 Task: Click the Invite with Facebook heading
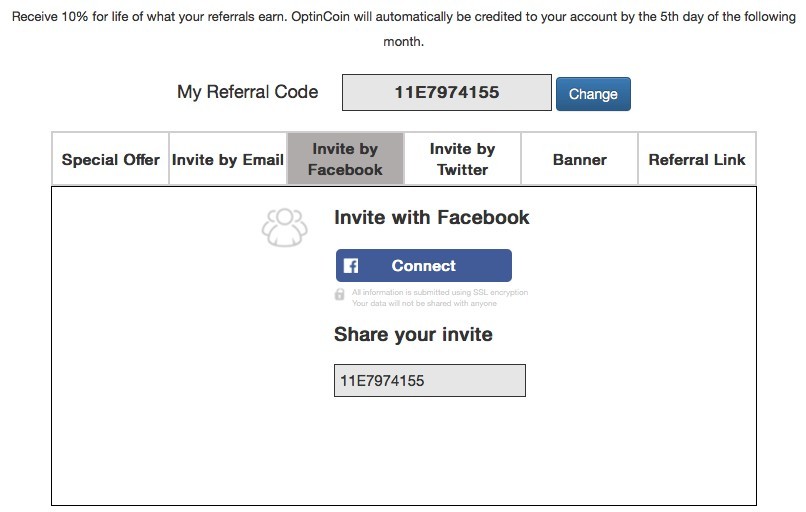pyautogui.click(x=431, y=217)
